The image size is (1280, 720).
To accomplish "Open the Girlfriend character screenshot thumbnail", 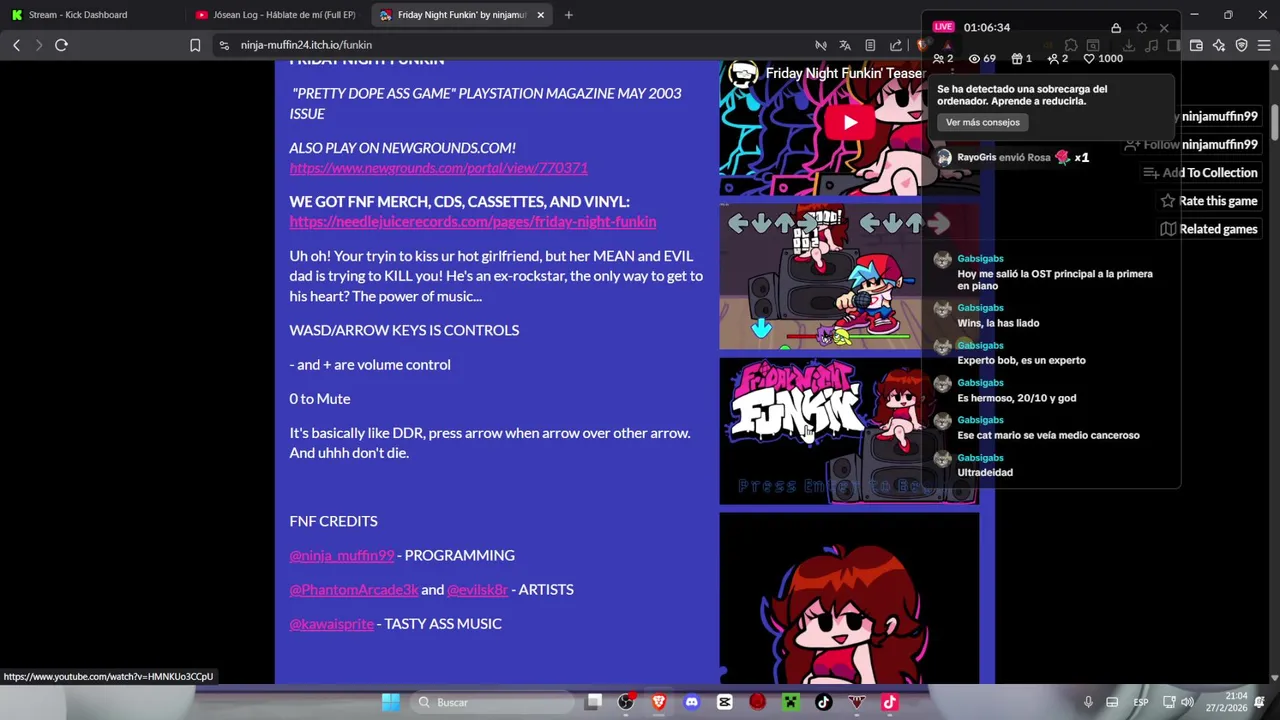I will coord(849,598).
